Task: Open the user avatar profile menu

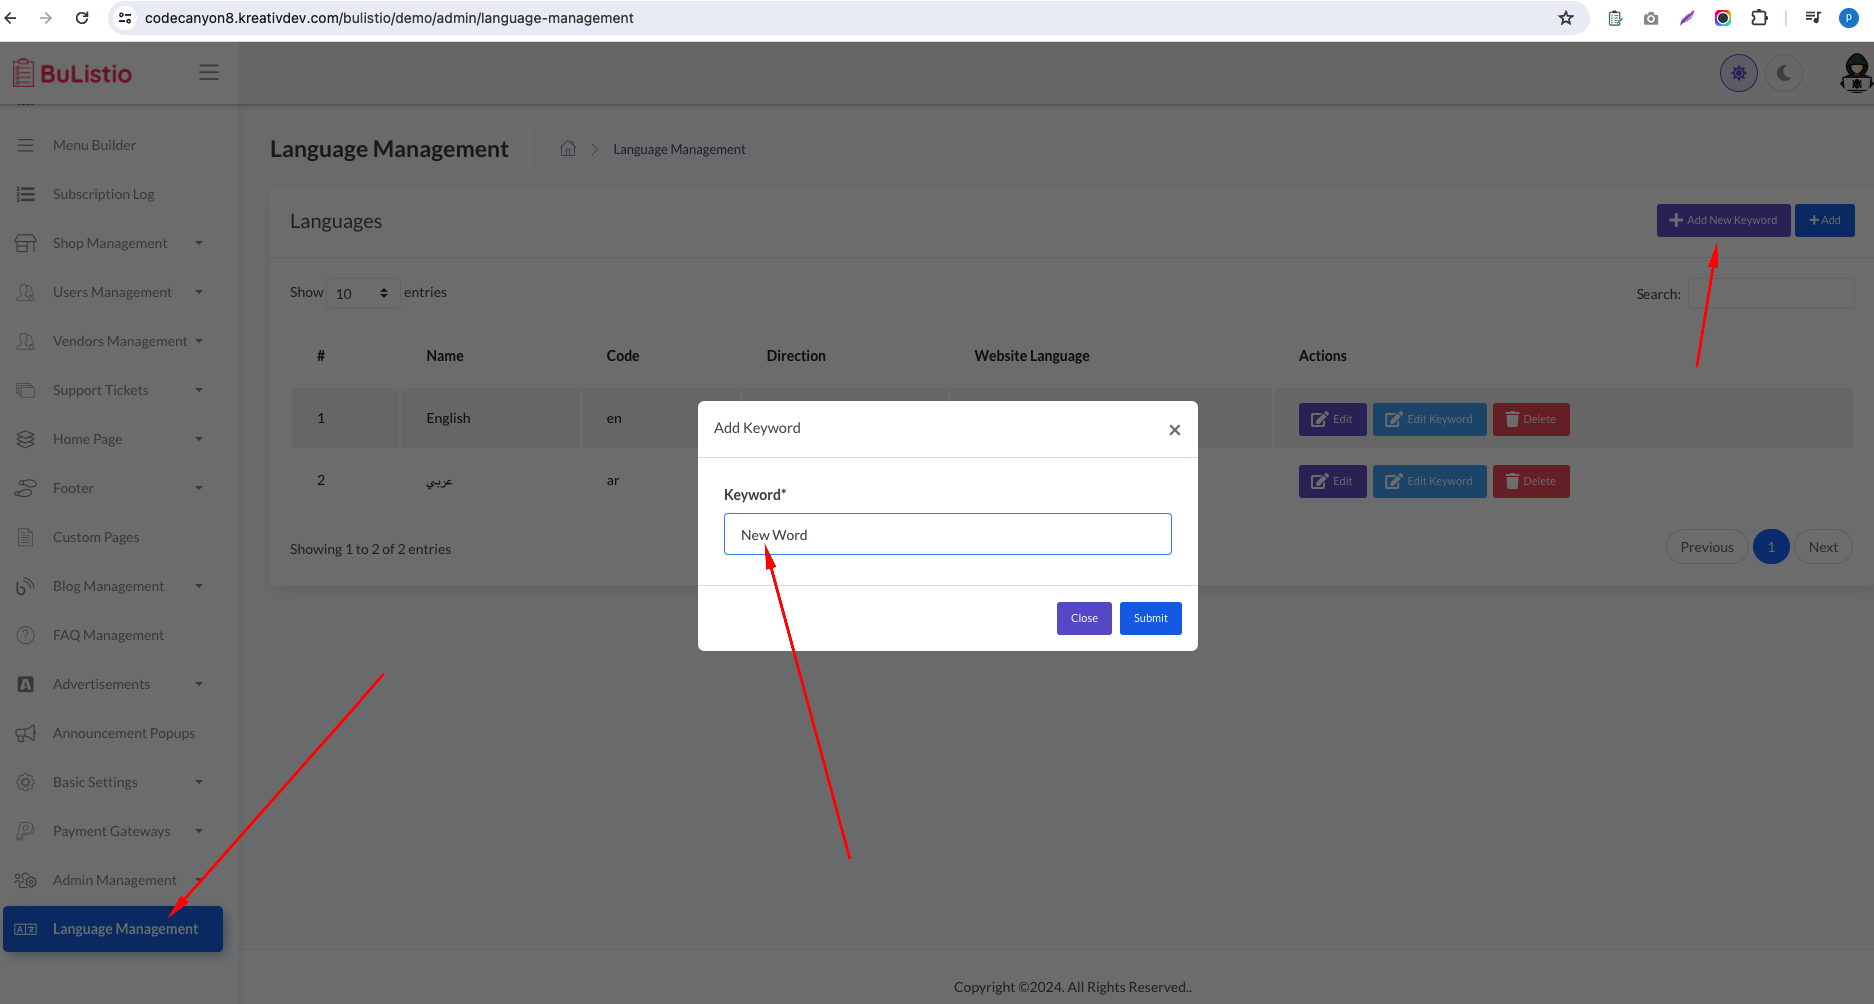Action: (x=1855, y=73)
